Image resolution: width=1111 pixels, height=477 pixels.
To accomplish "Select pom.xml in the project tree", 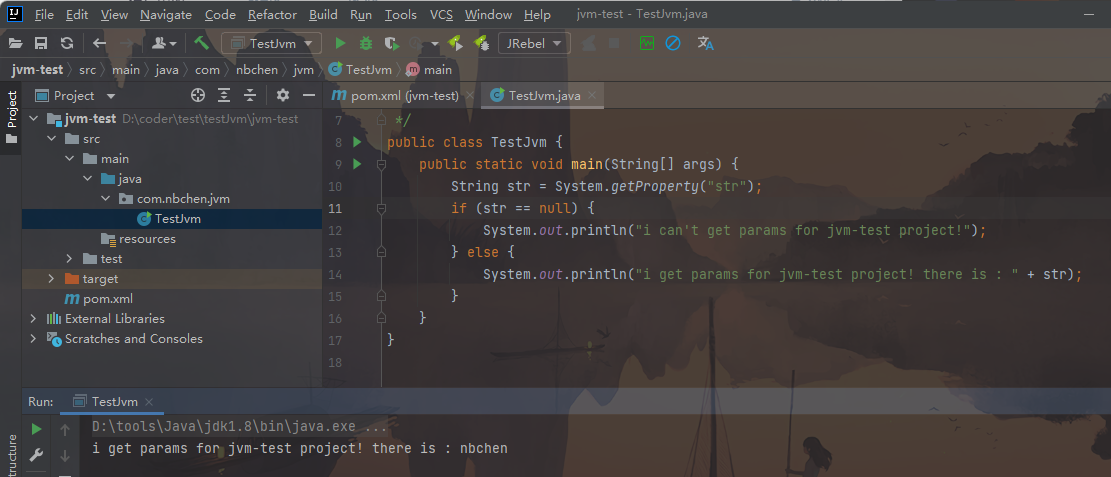I will click(108, 299).
